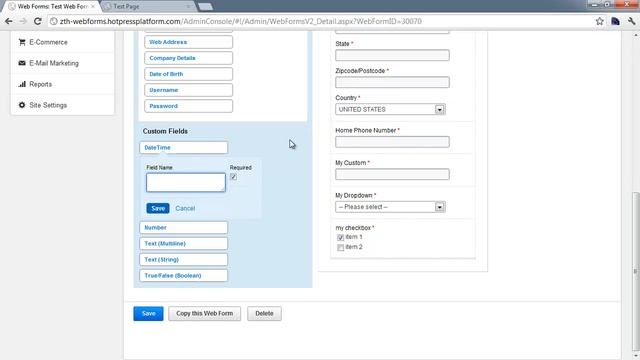Click the page vertical scrollbar thumb
Image resolution: width=640 pixels, height=360 pixels.
pos(636,271)
